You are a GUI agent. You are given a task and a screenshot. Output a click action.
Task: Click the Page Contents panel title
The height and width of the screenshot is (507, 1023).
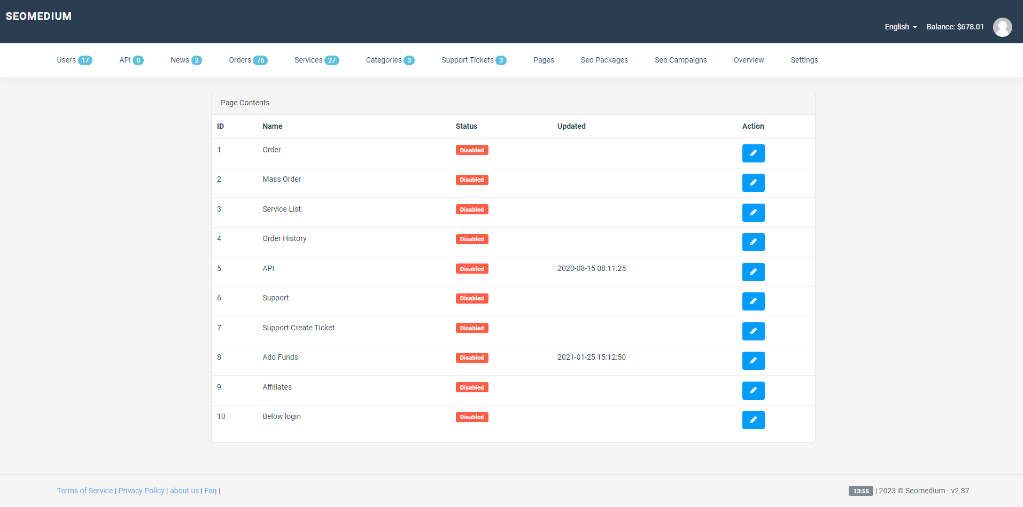(x=245, y=103)
